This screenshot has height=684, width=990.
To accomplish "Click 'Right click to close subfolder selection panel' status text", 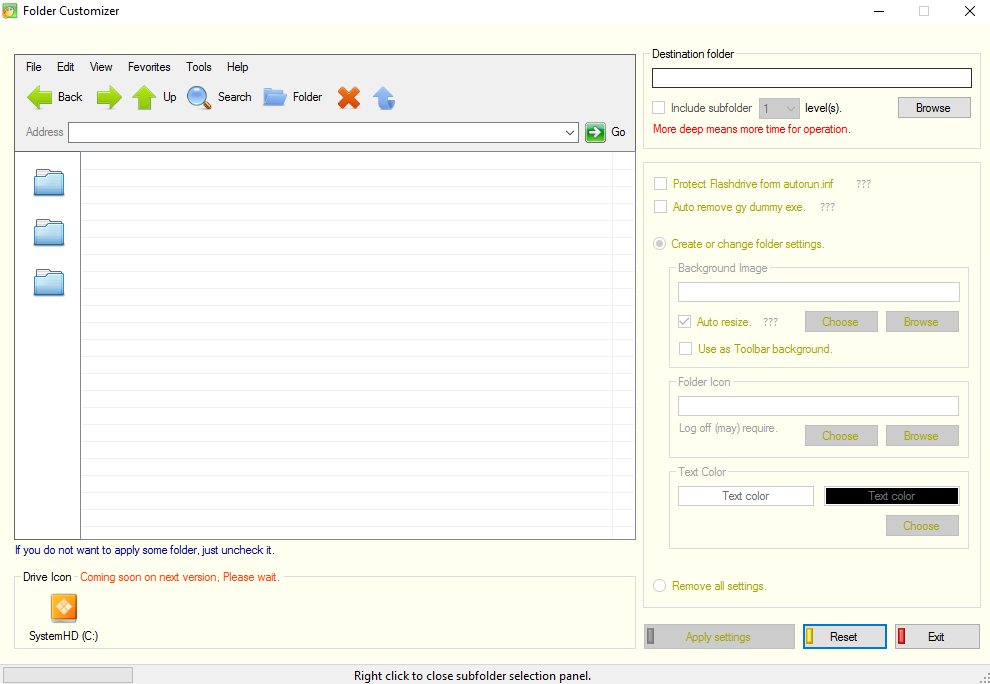I will 472,676.
